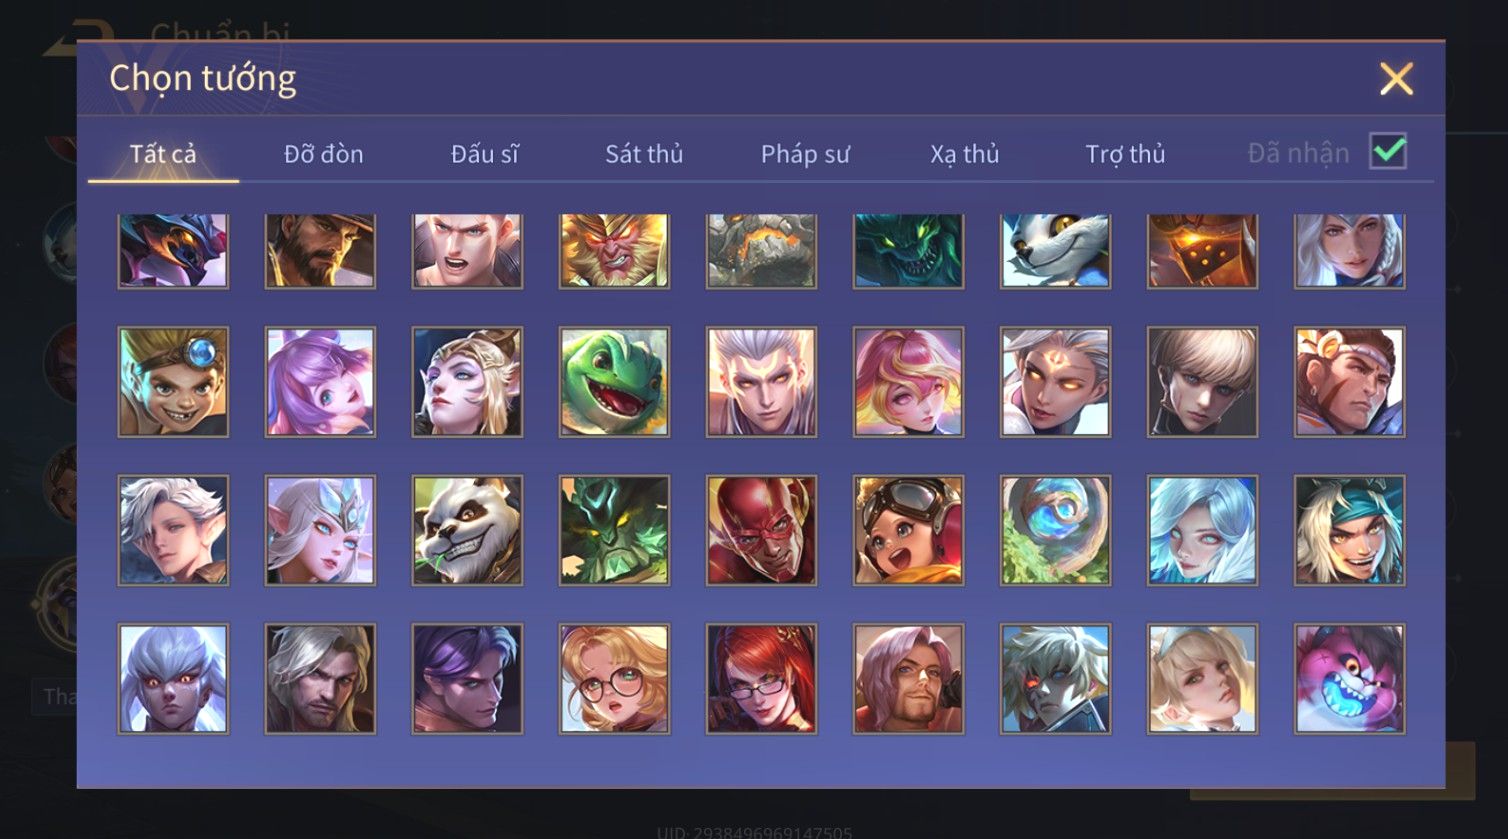Choose the red Flash hero portrait

[x=761, y=530]
